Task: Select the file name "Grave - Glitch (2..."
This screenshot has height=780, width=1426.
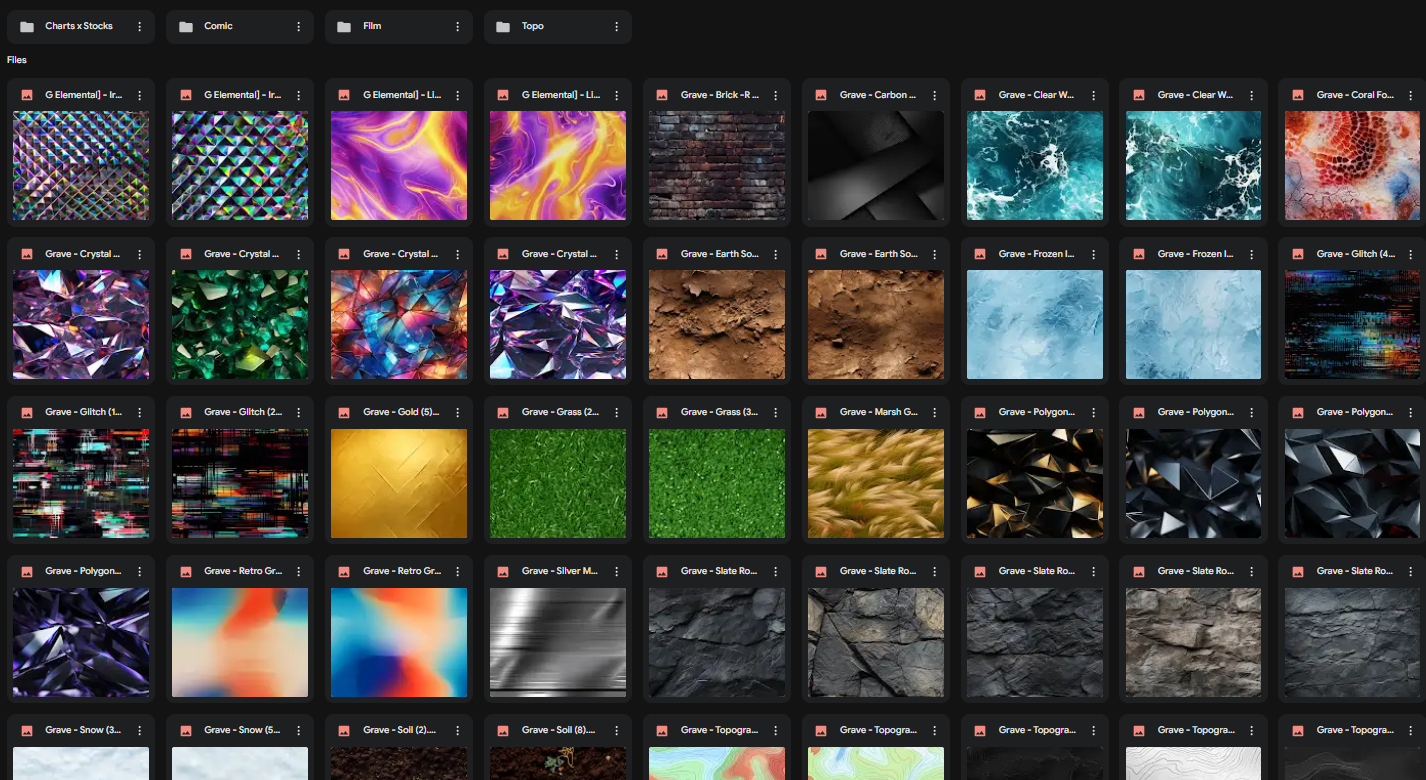Action: [243, 412]
